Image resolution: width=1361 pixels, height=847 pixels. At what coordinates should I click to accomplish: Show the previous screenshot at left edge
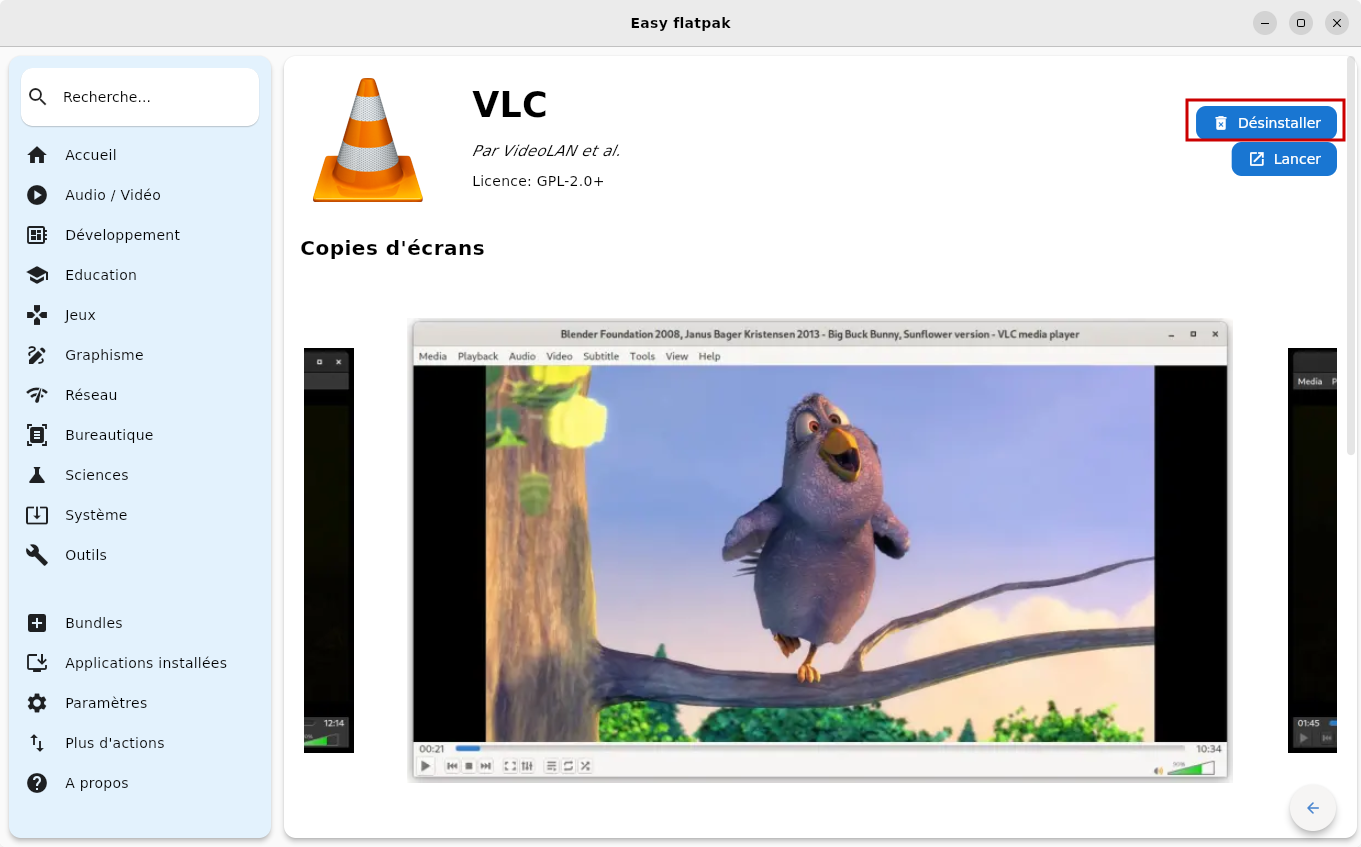coord(329,550)
